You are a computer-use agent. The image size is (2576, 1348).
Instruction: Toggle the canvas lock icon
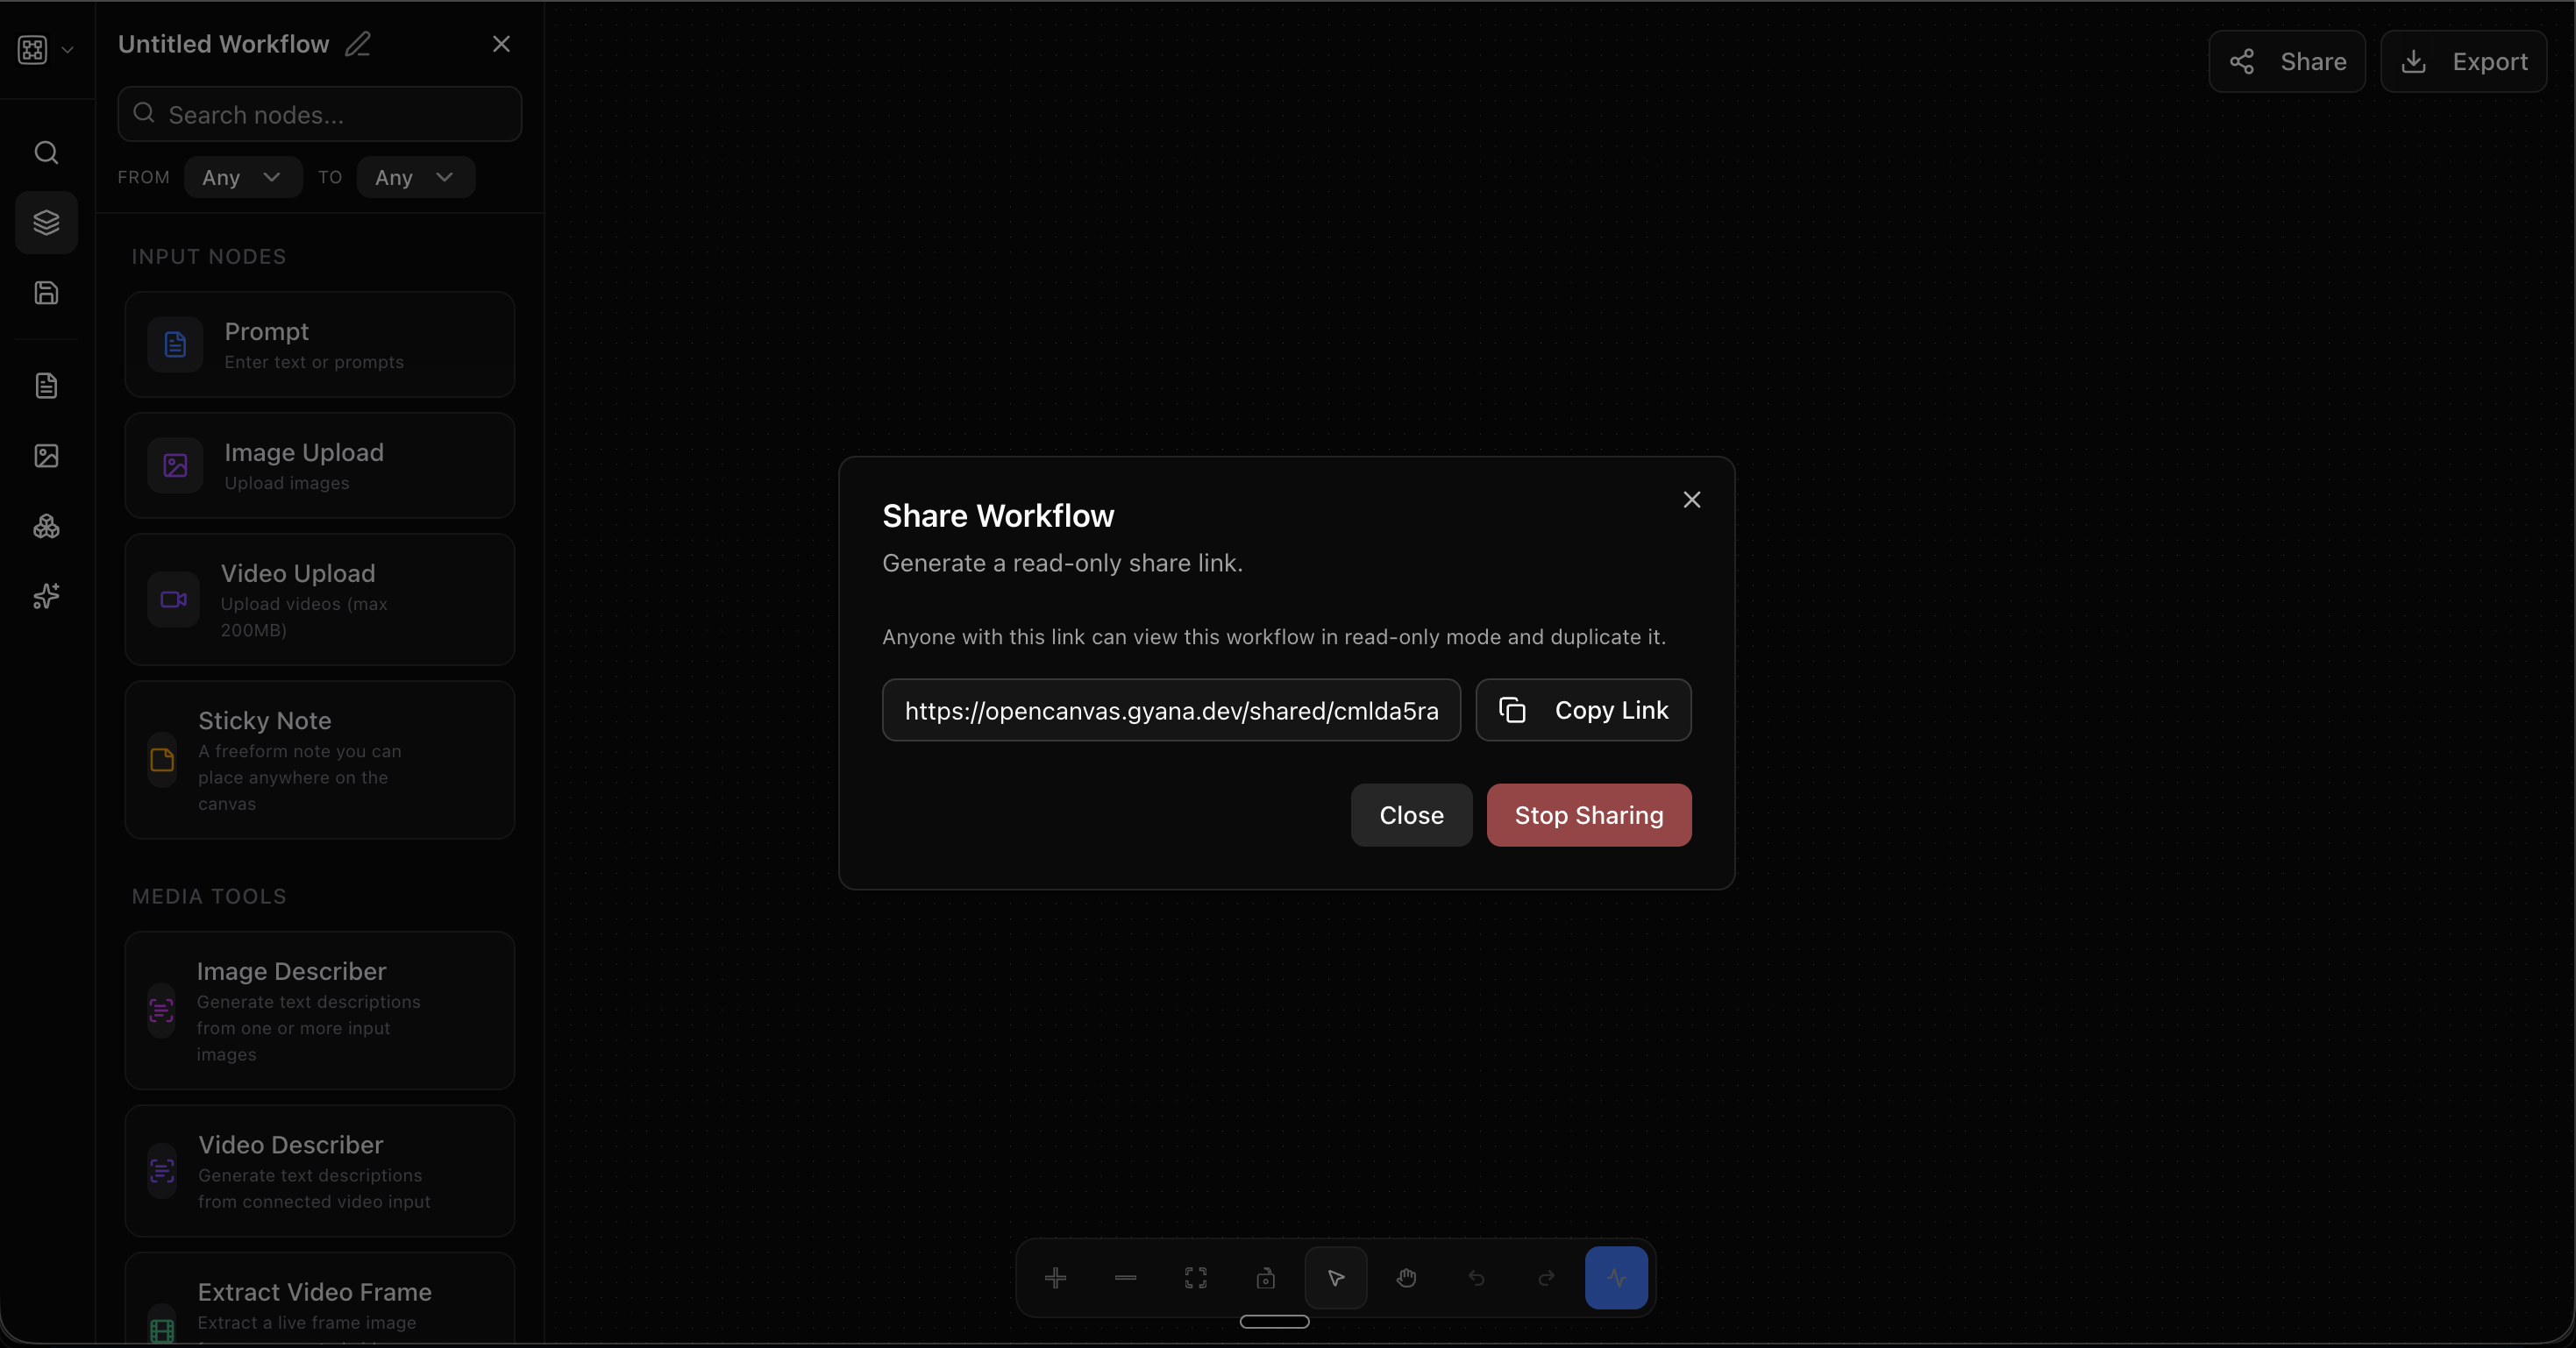[1266, 1277]
